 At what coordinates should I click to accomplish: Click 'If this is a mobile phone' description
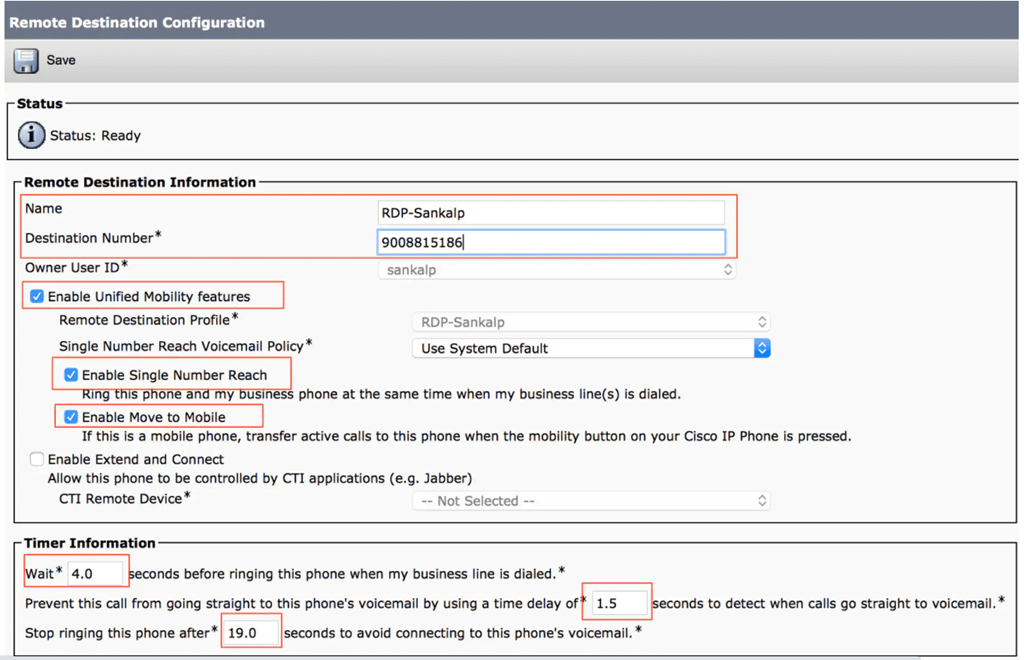(466, 436)
